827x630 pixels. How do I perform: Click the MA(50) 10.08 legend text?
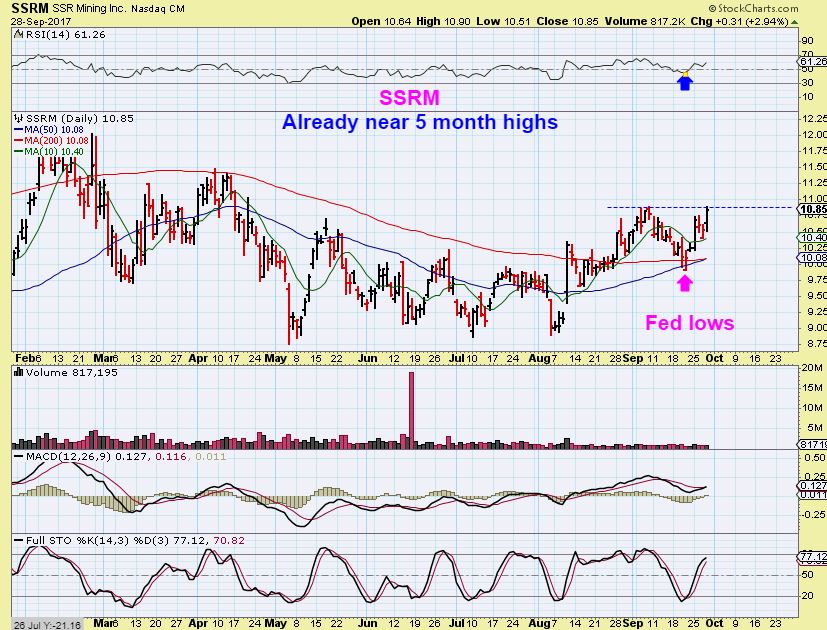54,130
